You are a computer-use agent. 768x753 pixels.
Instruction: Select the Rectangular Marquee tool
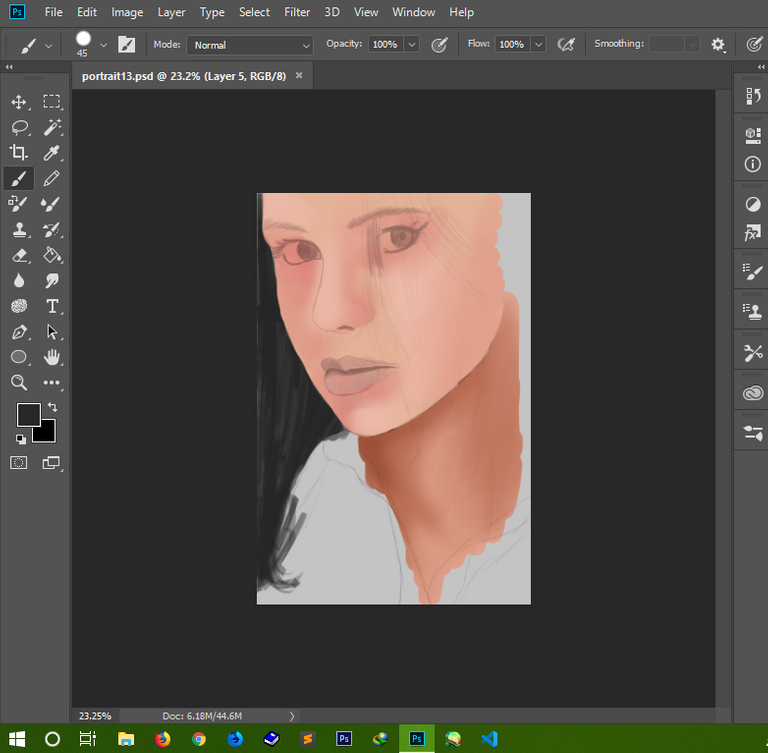(x=51, y=102)
